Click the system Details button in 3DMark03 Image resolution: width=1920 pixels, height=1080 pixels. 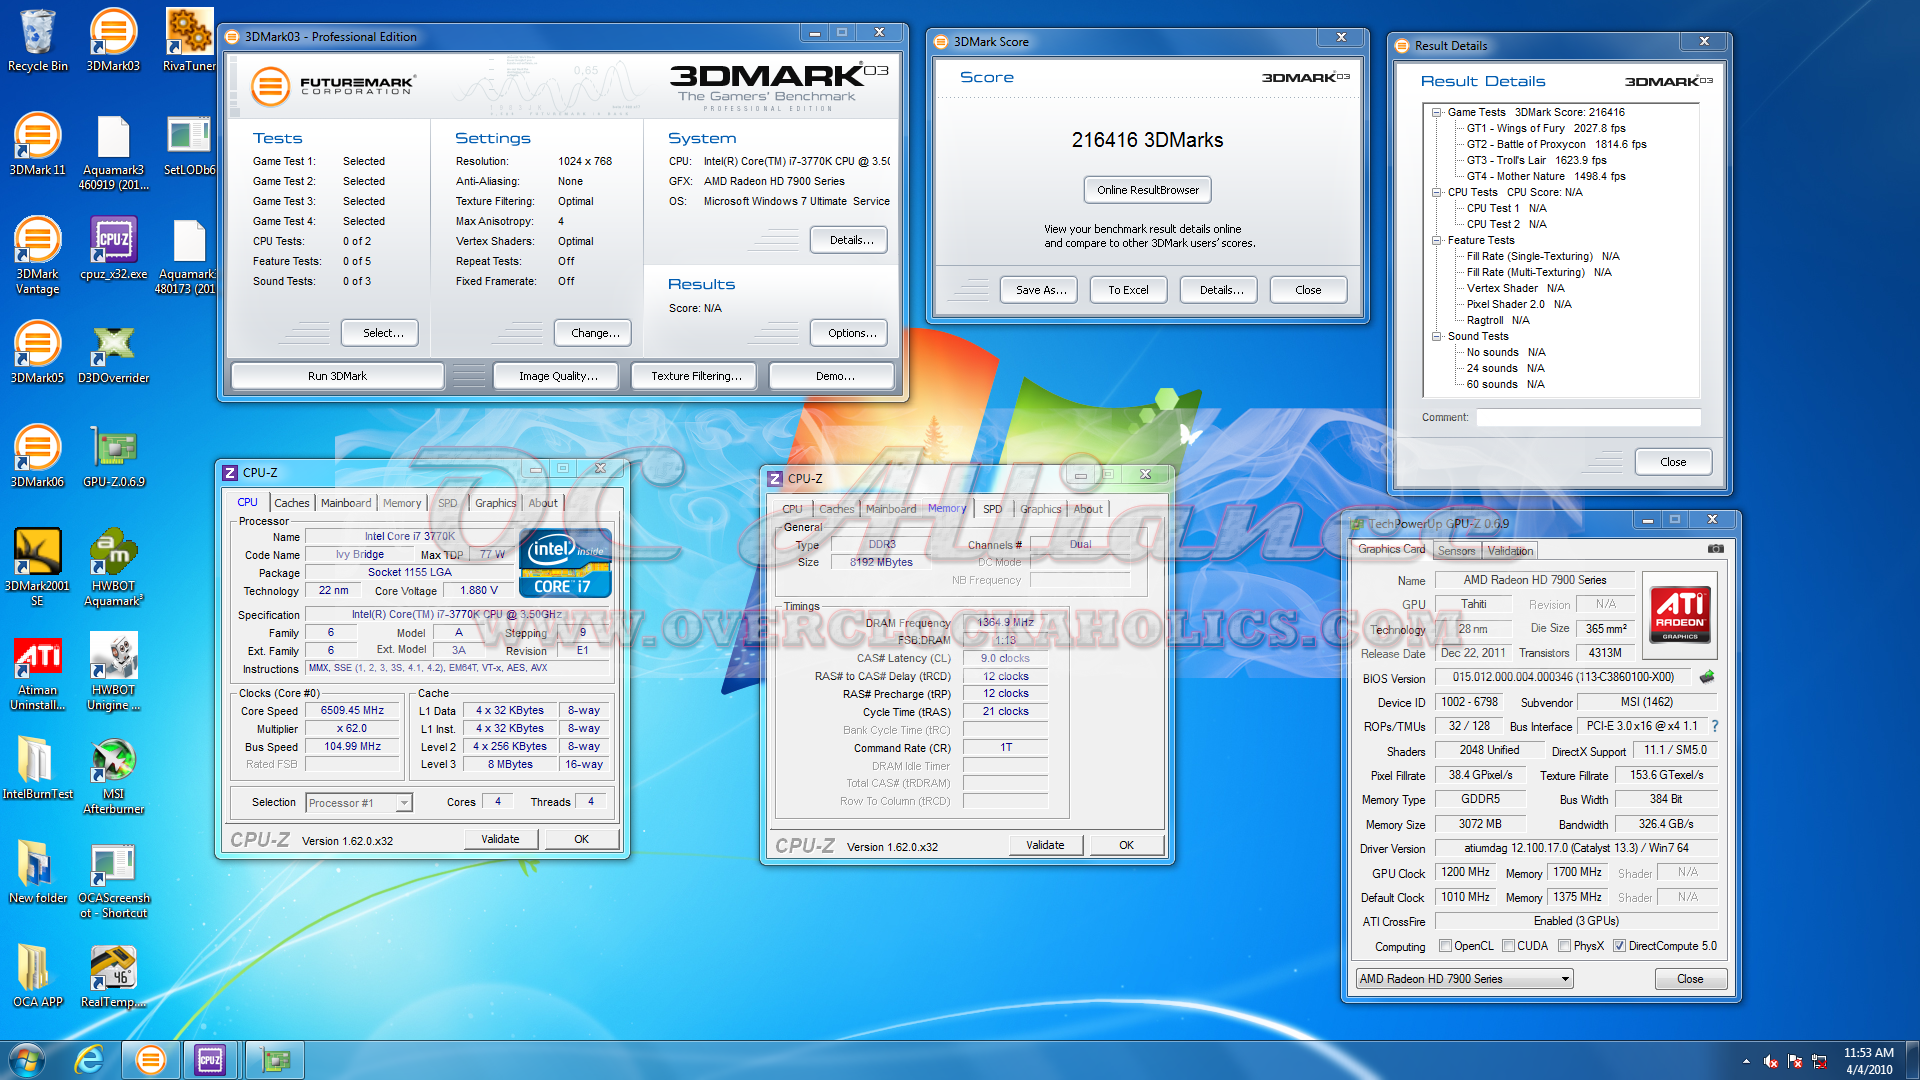click(851, 240)
